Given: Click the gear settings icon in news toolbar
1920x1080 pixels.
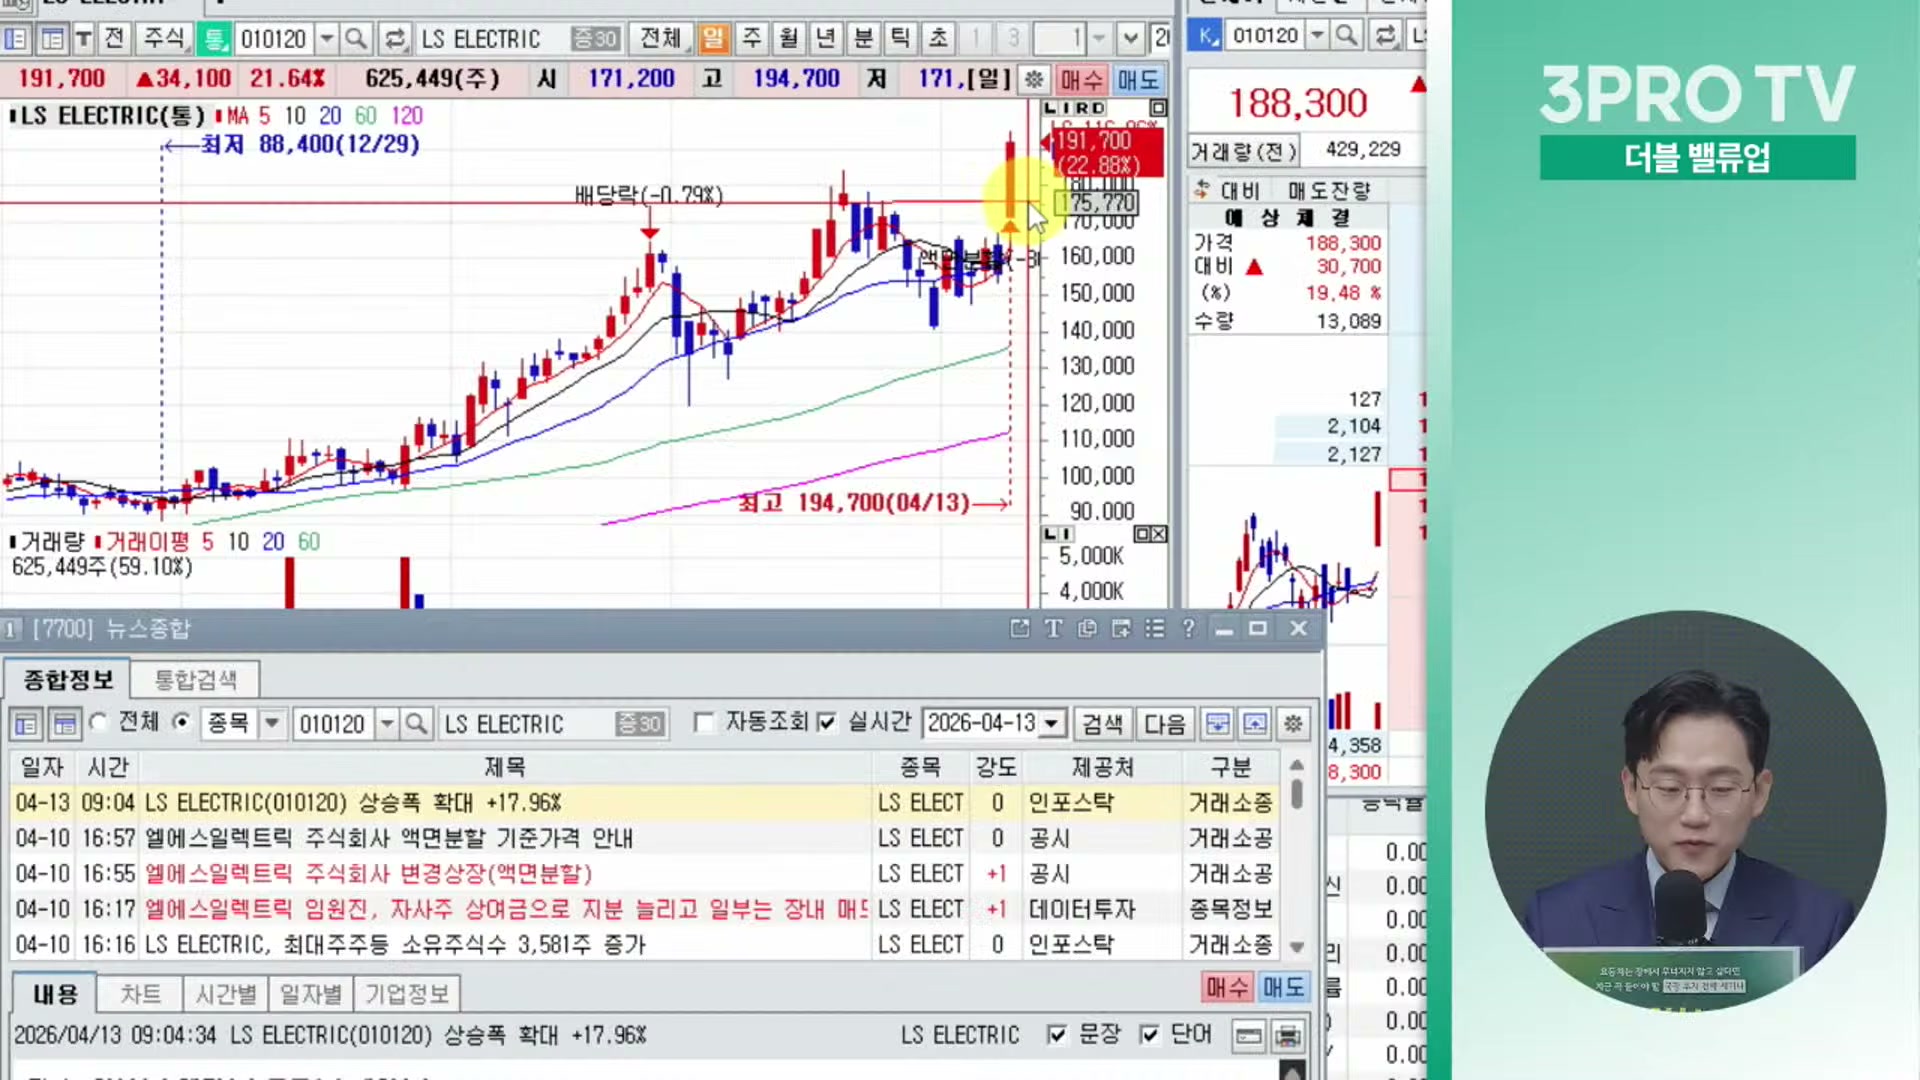Looking at the screenshot, I should click(x=1293, y=723).
